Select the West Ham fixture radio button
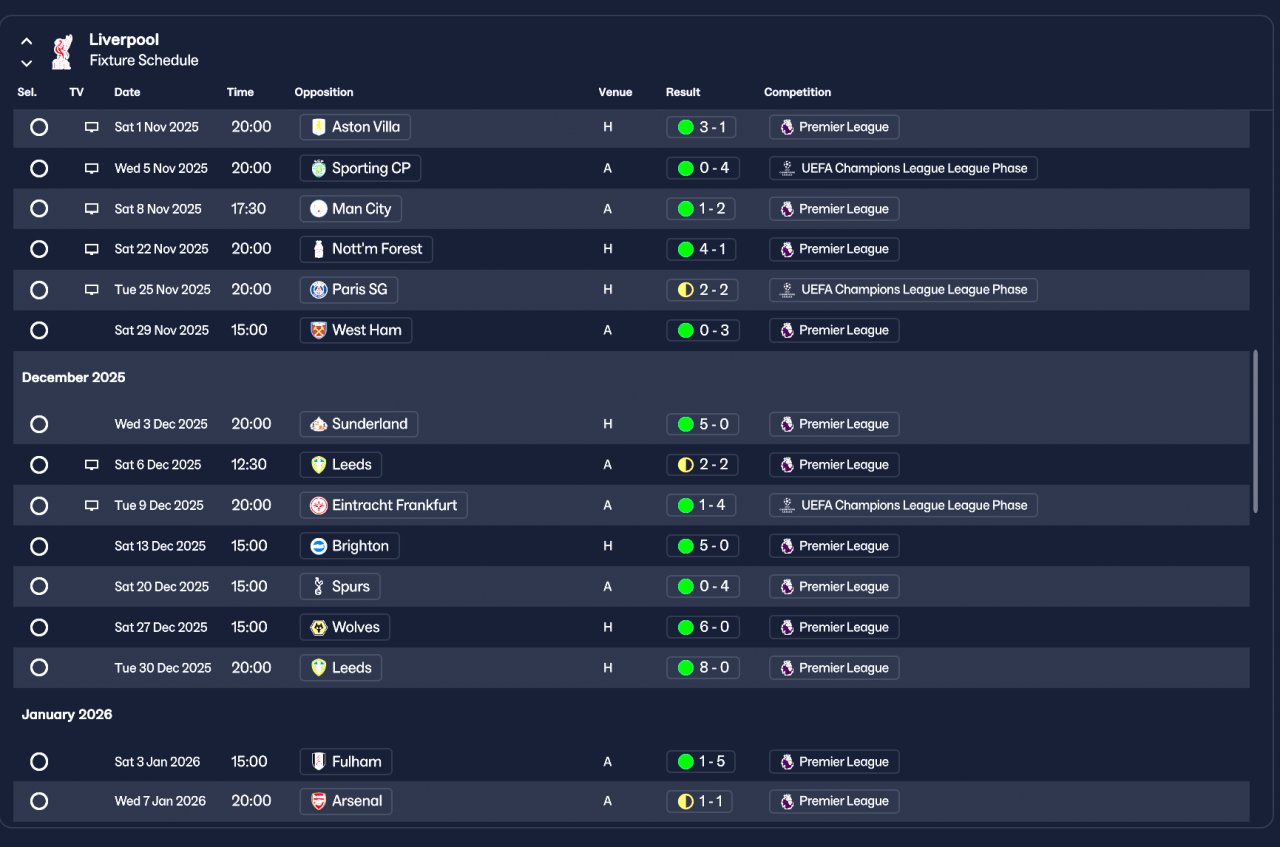The image size is (1280, 847). (x=39, y=330)
